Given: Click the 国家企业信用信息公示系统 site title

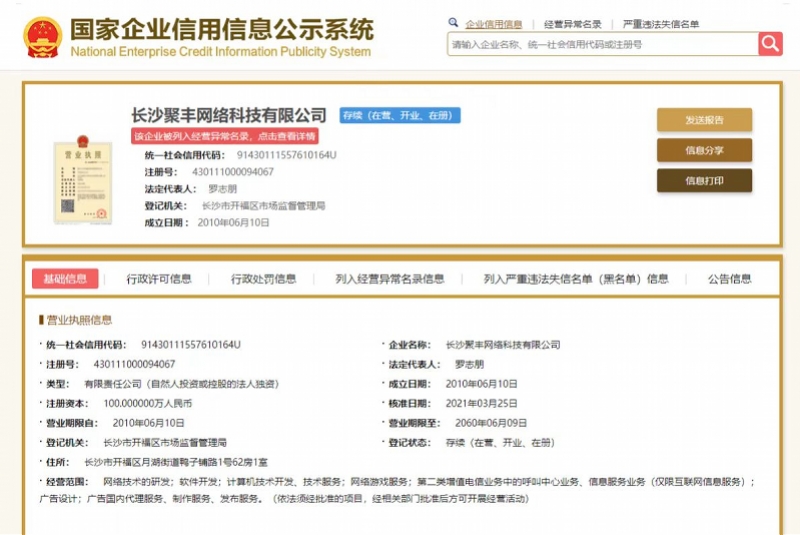Looking at the screenshot, I should point(222,29).
